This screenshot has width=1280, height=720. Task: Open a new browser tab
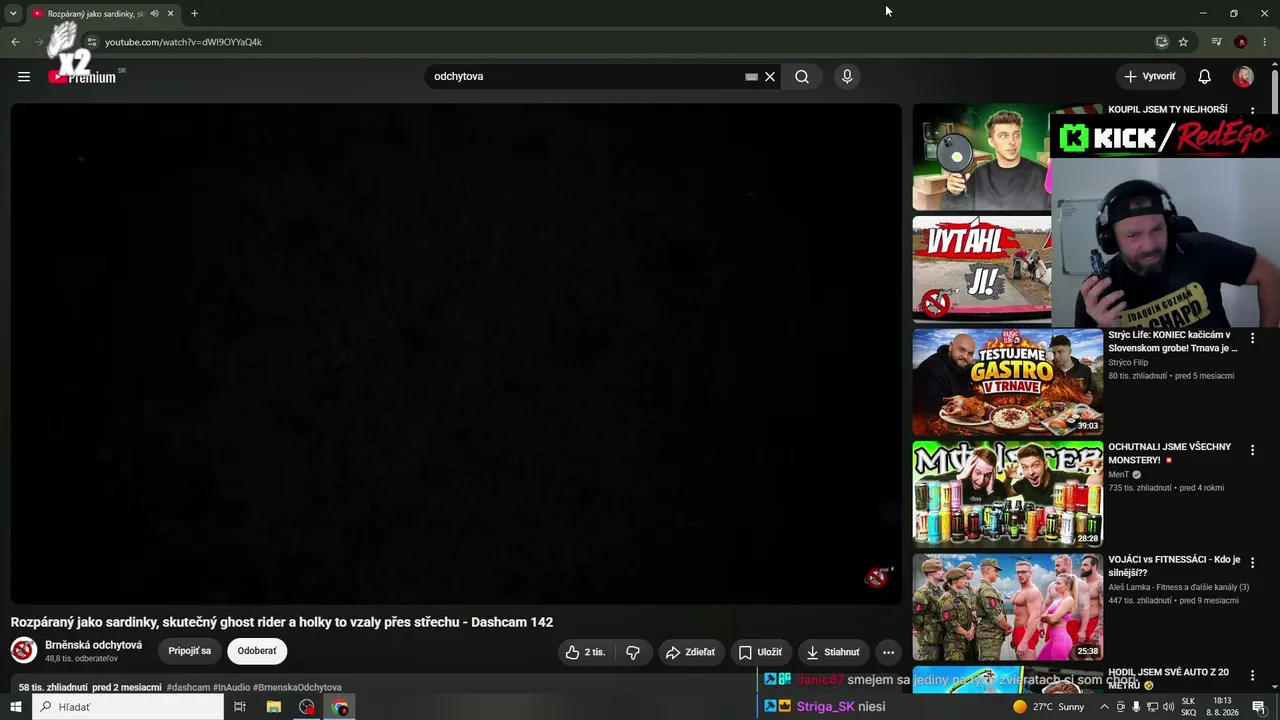coord(194,13)
